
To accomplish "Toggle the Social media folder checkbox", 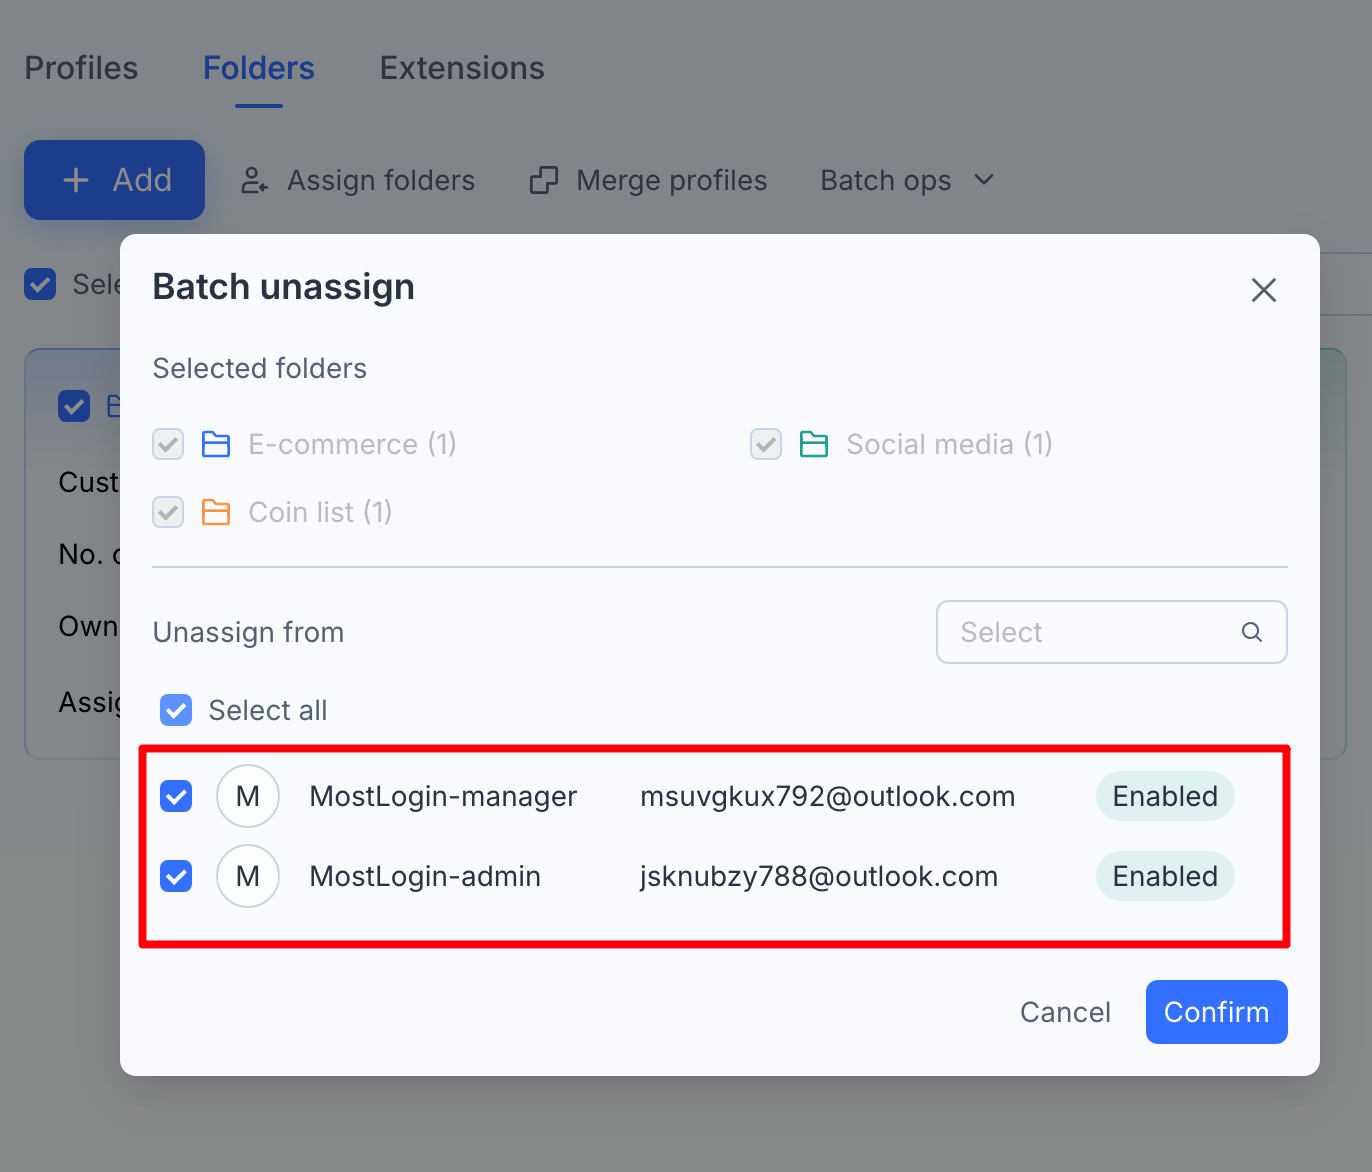I will (766, 444).
